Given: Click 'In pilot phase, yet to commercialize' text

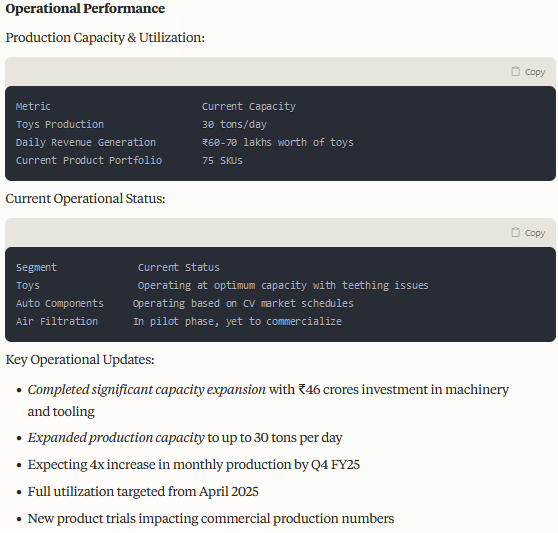Looking at the screenshot, I should [237, 321].
